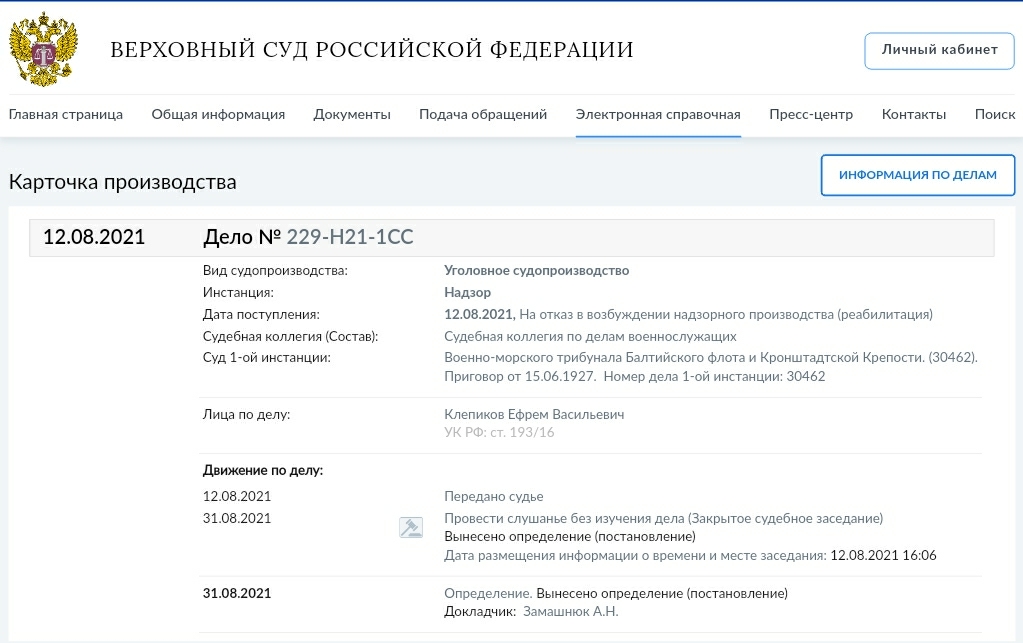1023x643 pixels.
Task: Select text Уголовное судопроизводство
Action: point(536,270)
